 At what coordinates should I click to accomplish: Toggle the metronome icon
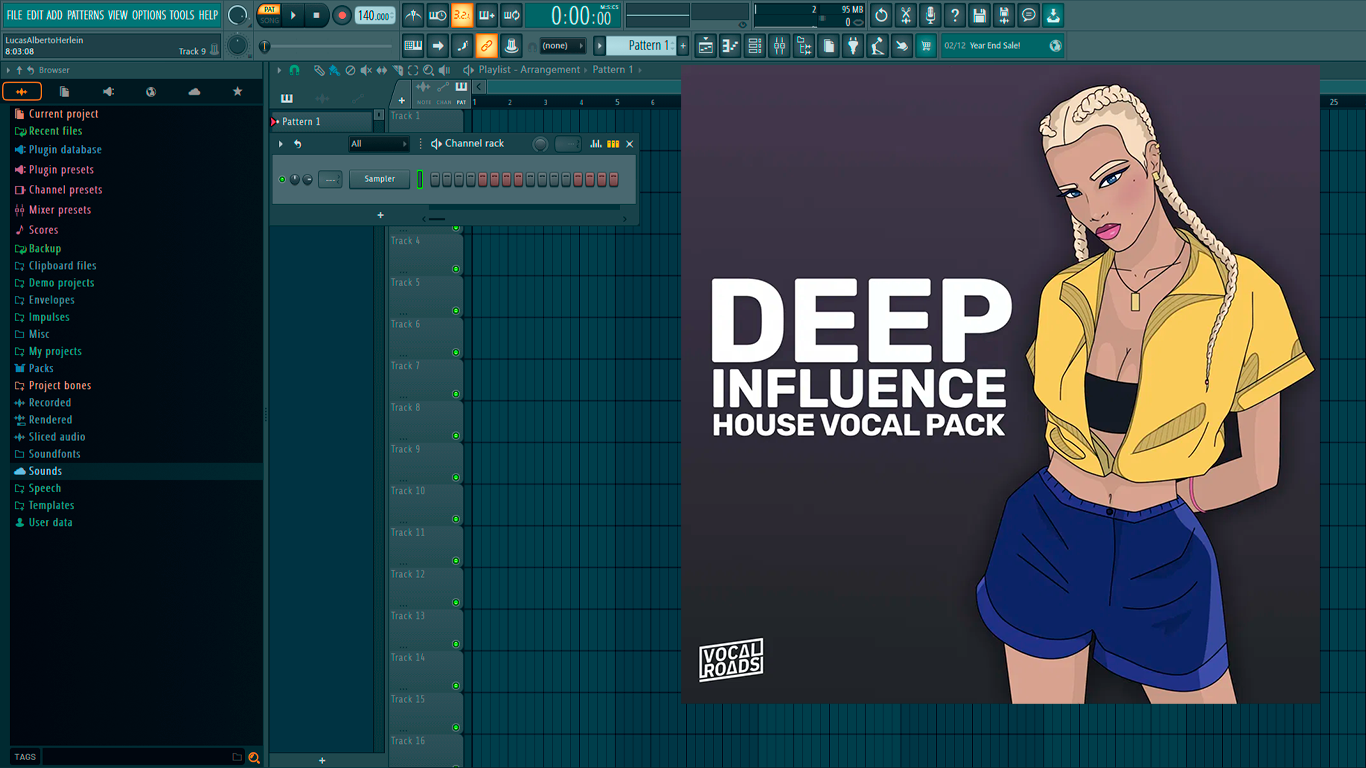tap(413, 15)
